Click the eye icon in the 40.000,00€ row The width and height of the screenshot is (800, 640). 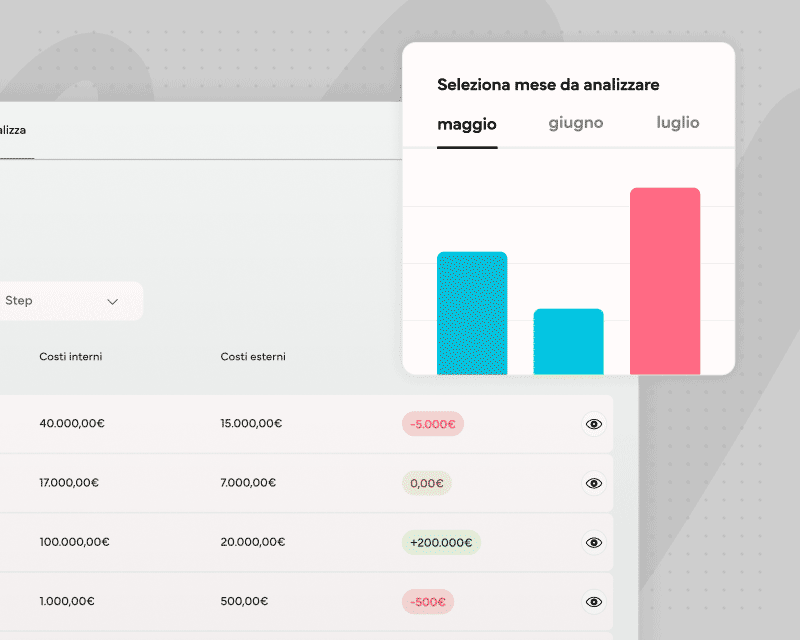(x=594, y=424)
